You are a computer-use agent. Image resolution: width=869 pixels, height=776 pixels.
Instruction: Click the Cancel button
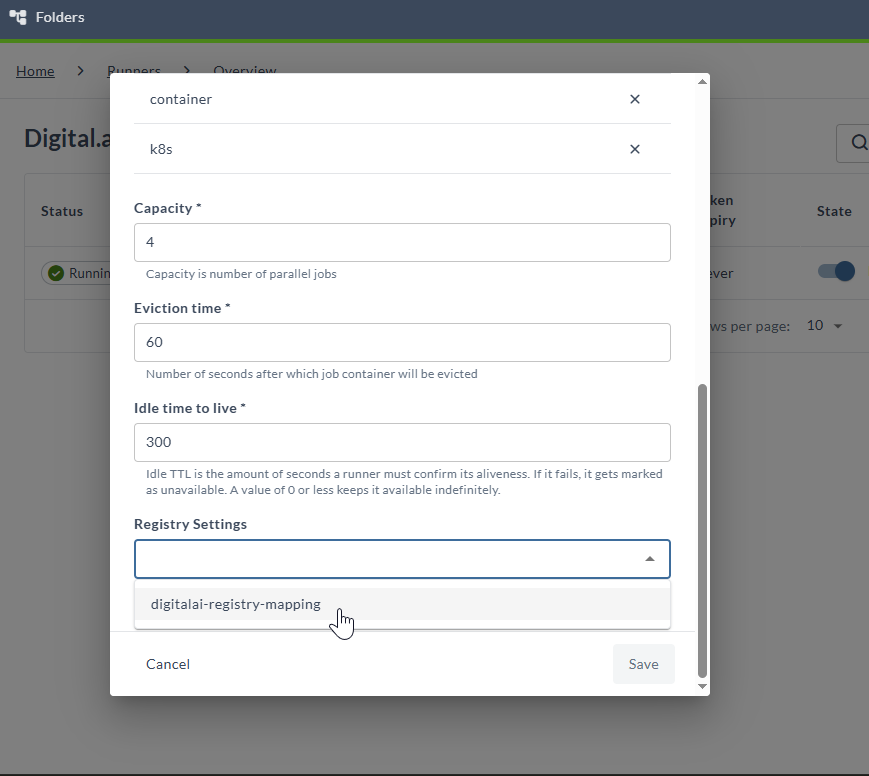168,664
